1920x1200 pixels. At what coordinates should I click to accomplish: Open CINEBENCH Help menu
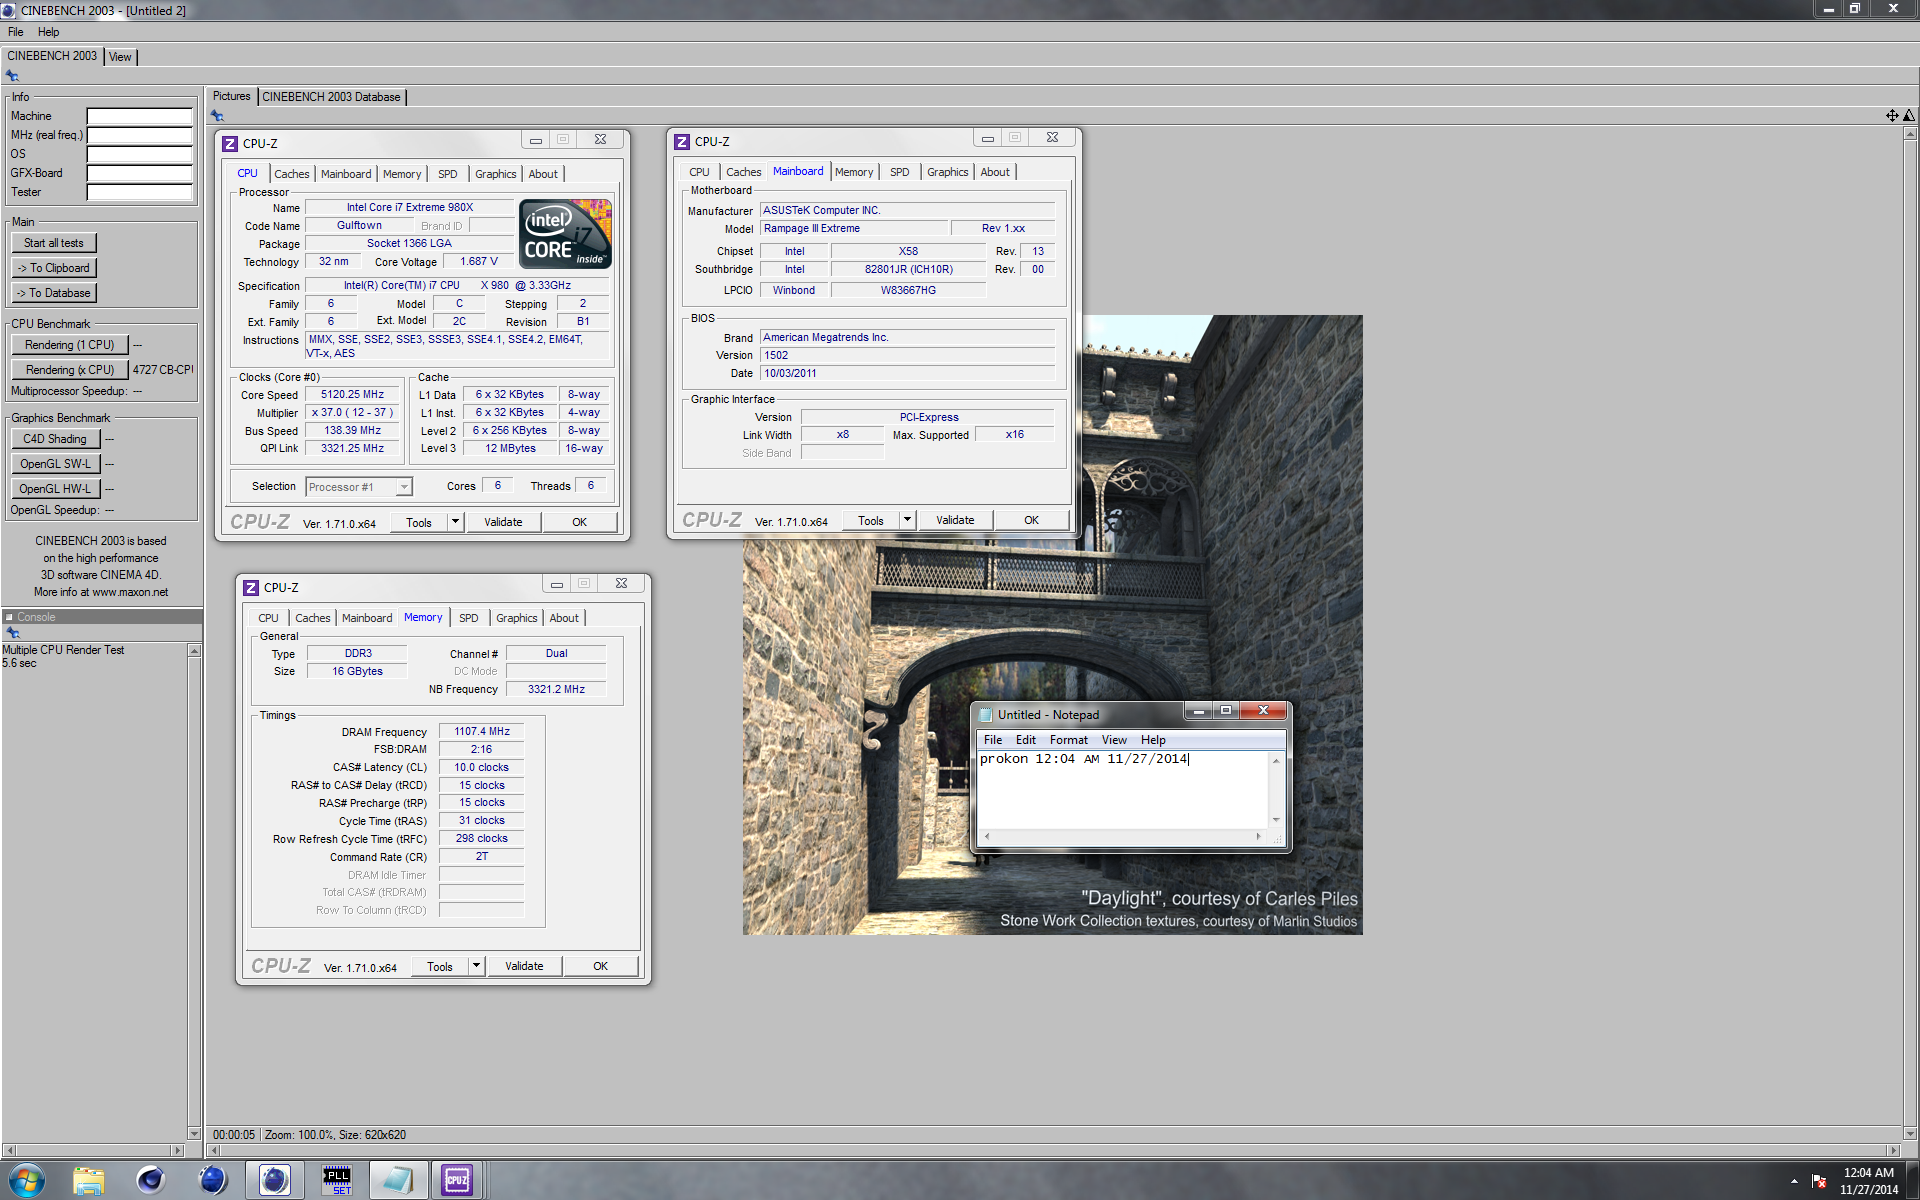(48, 32)
